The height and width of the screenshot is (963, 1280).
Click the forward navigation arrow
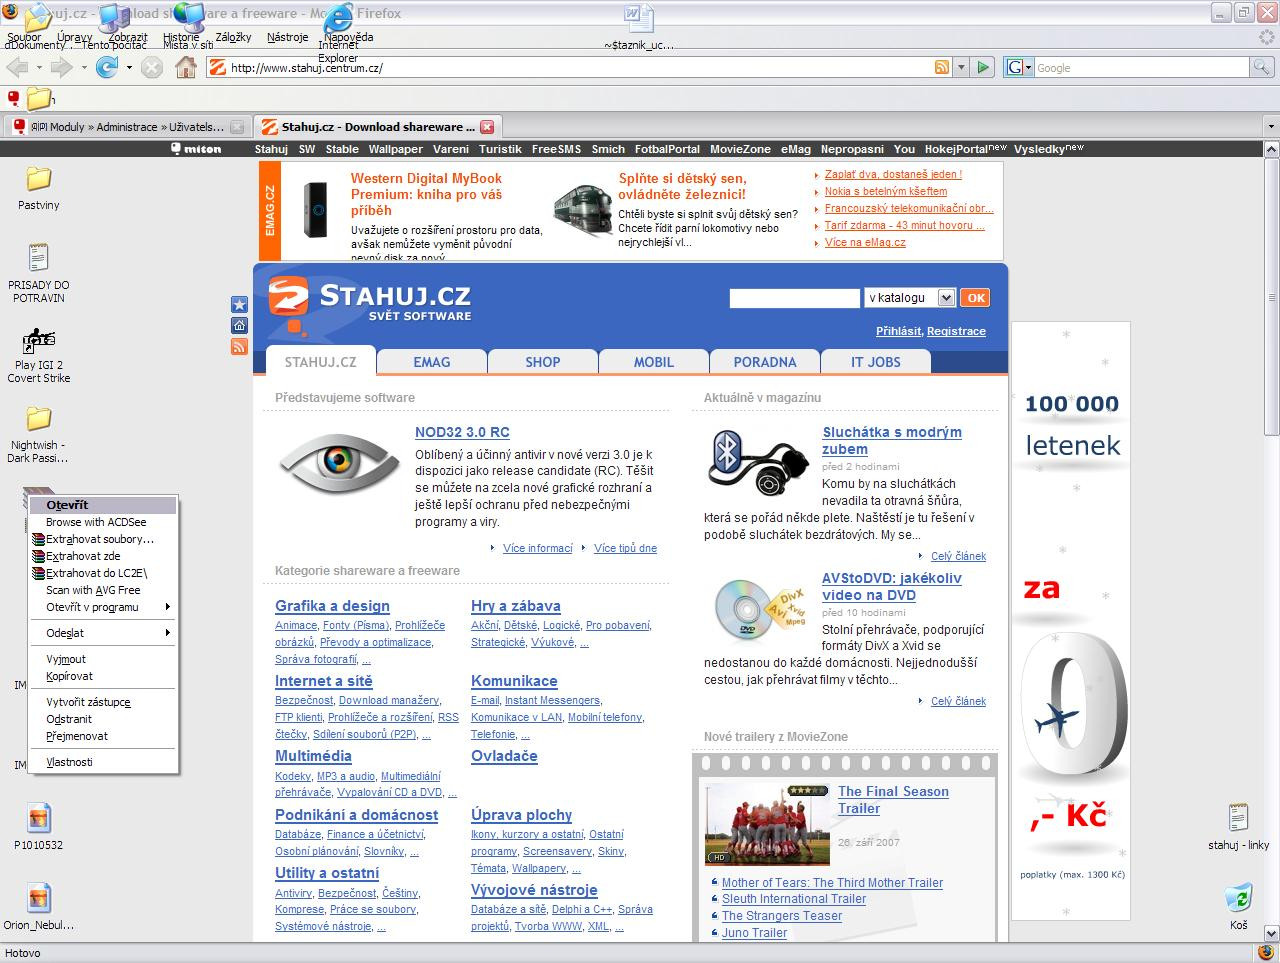(x=61, y=67)
